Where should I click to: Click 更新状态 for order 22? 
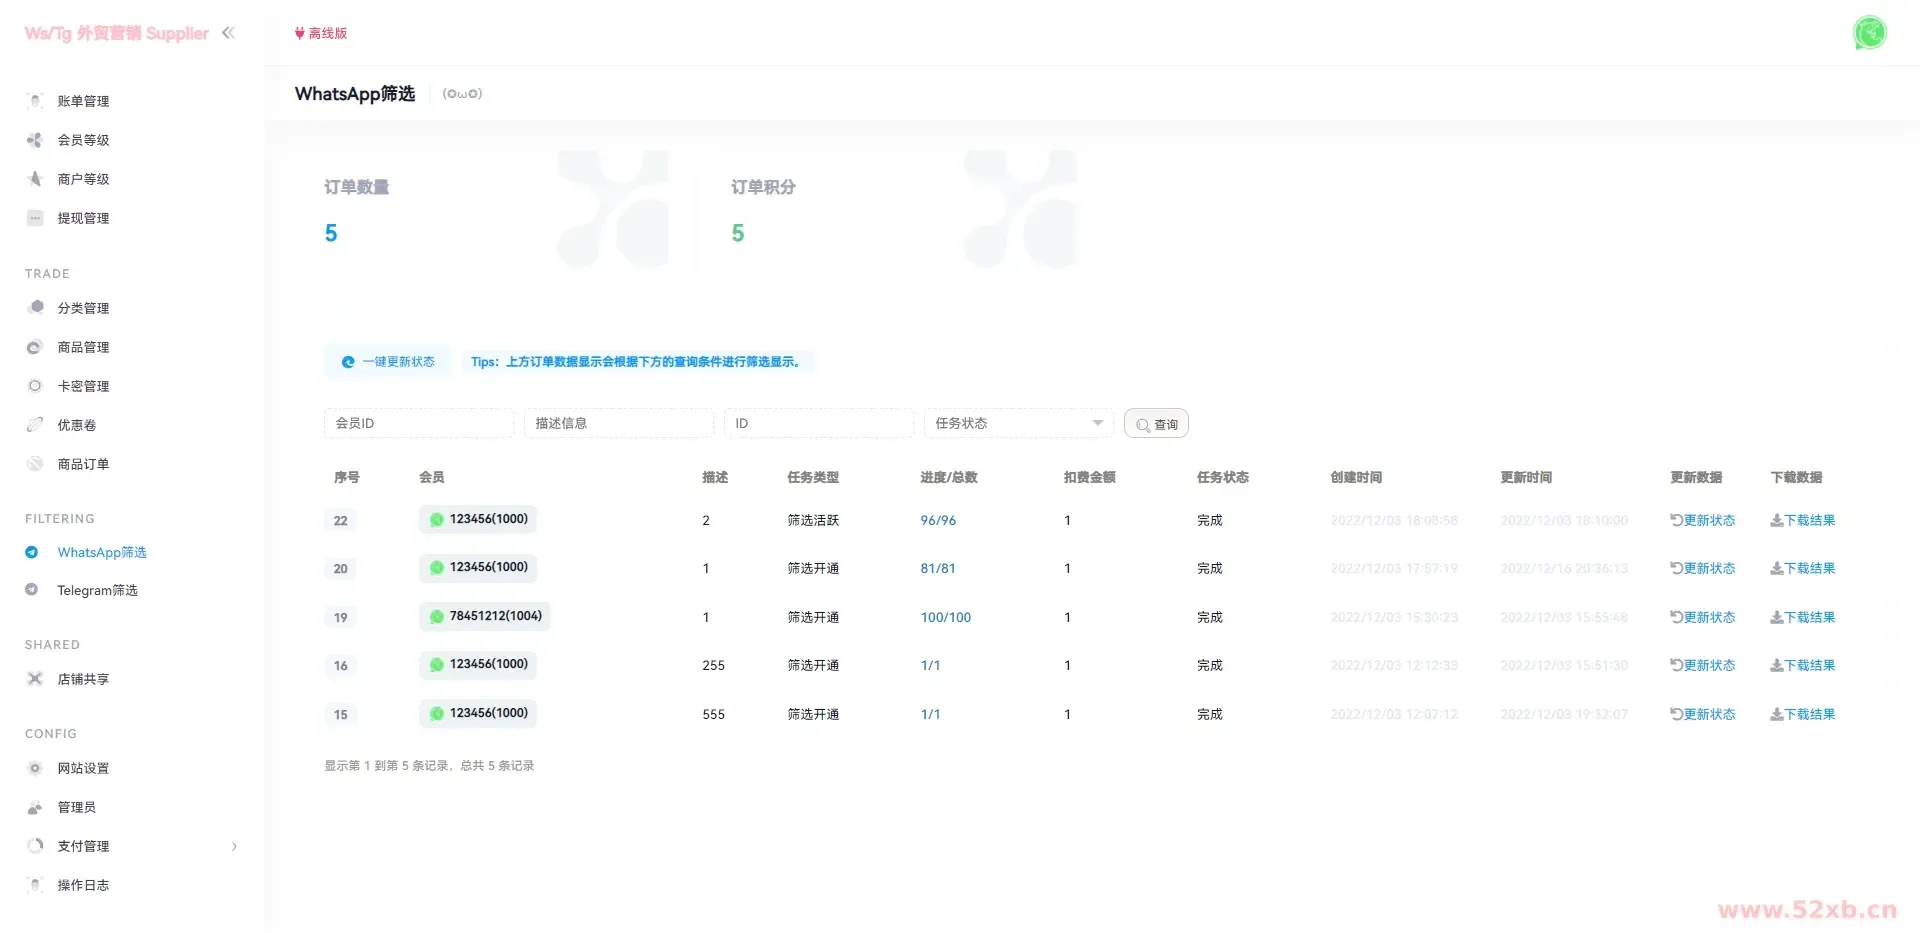tap(1702, 520)
